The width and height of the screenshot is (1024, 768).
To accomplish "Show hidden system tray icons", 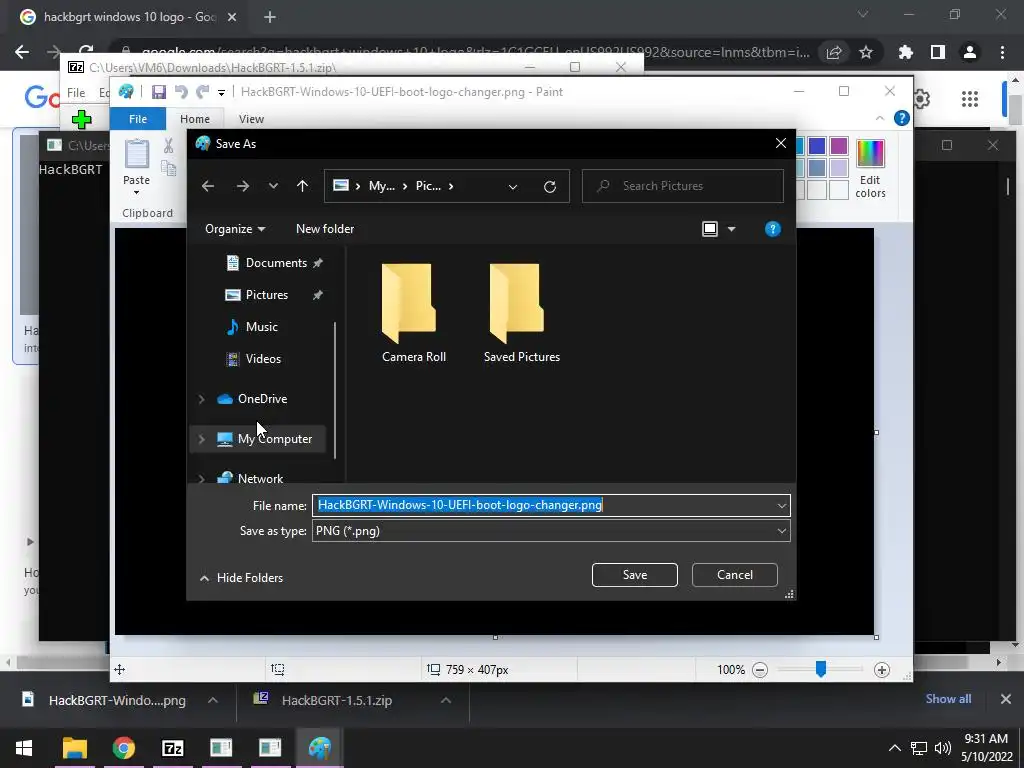I will [894, 748].
